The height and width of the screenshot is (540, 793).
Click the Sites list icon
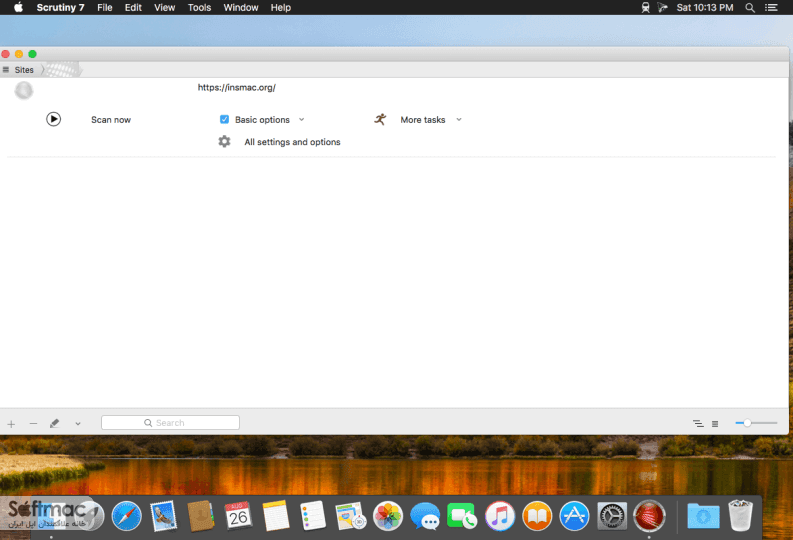[x=6, y=70]
